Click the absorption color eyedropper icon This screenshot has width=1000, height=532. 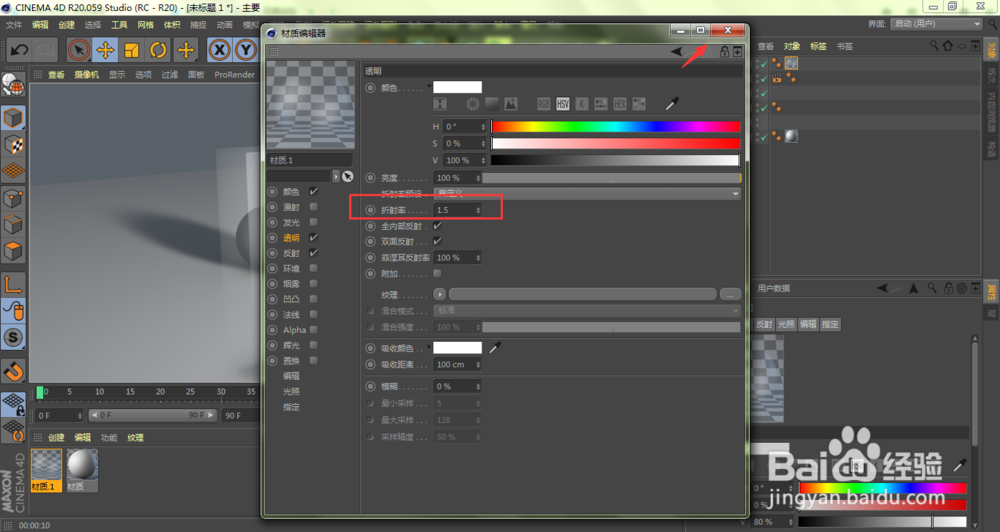click(x=494, y=348)
